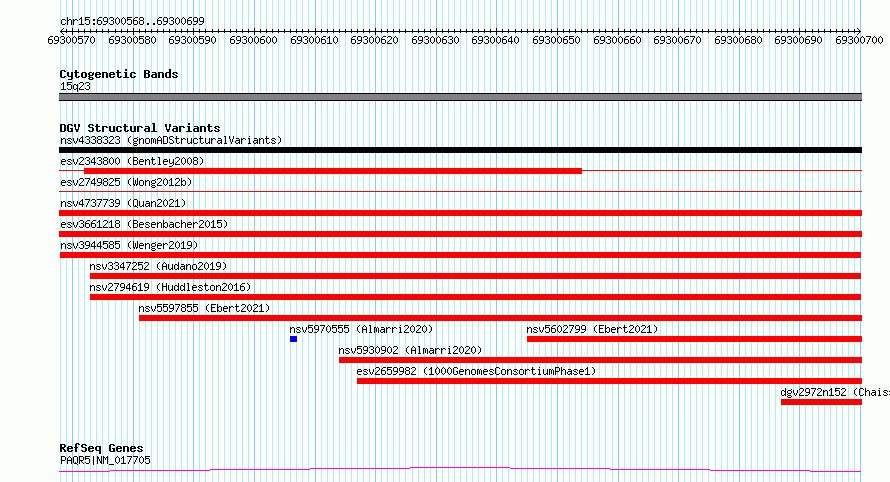This screenshot has width=890, height=482.
Task: Select the black nsv4338323 variant bar
Action: pyautogui.click(x=460, y=150)
